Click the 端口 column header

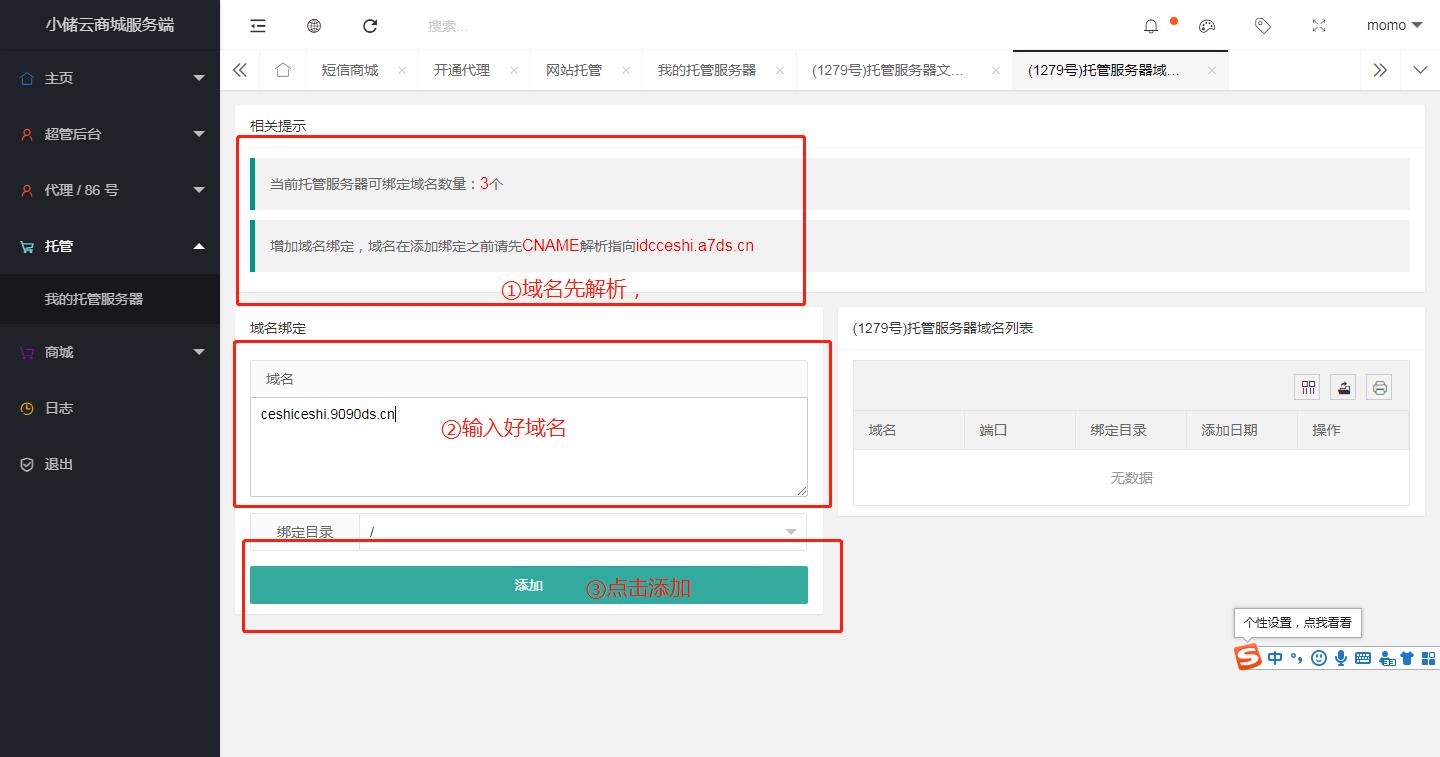click(1020, 430)
